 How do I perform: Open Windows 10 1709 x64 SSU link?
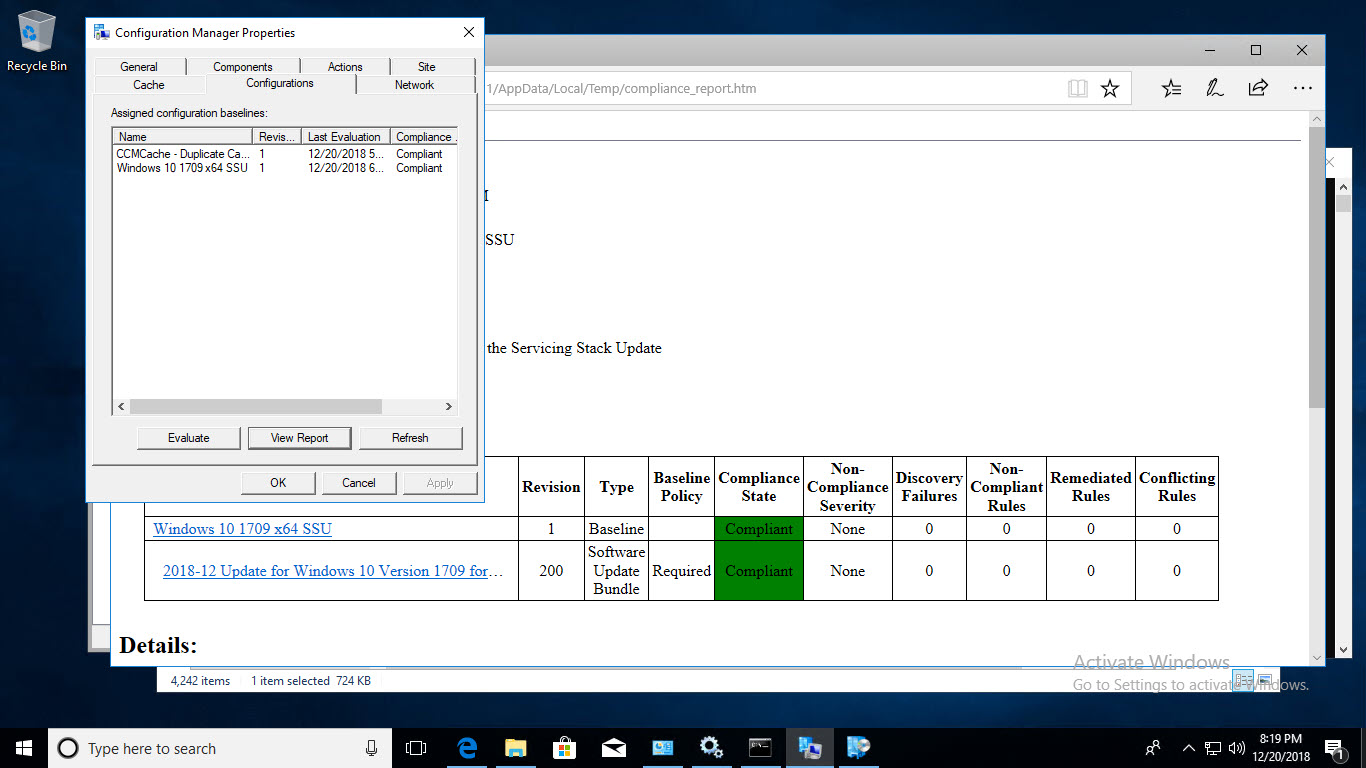[242, 529]
